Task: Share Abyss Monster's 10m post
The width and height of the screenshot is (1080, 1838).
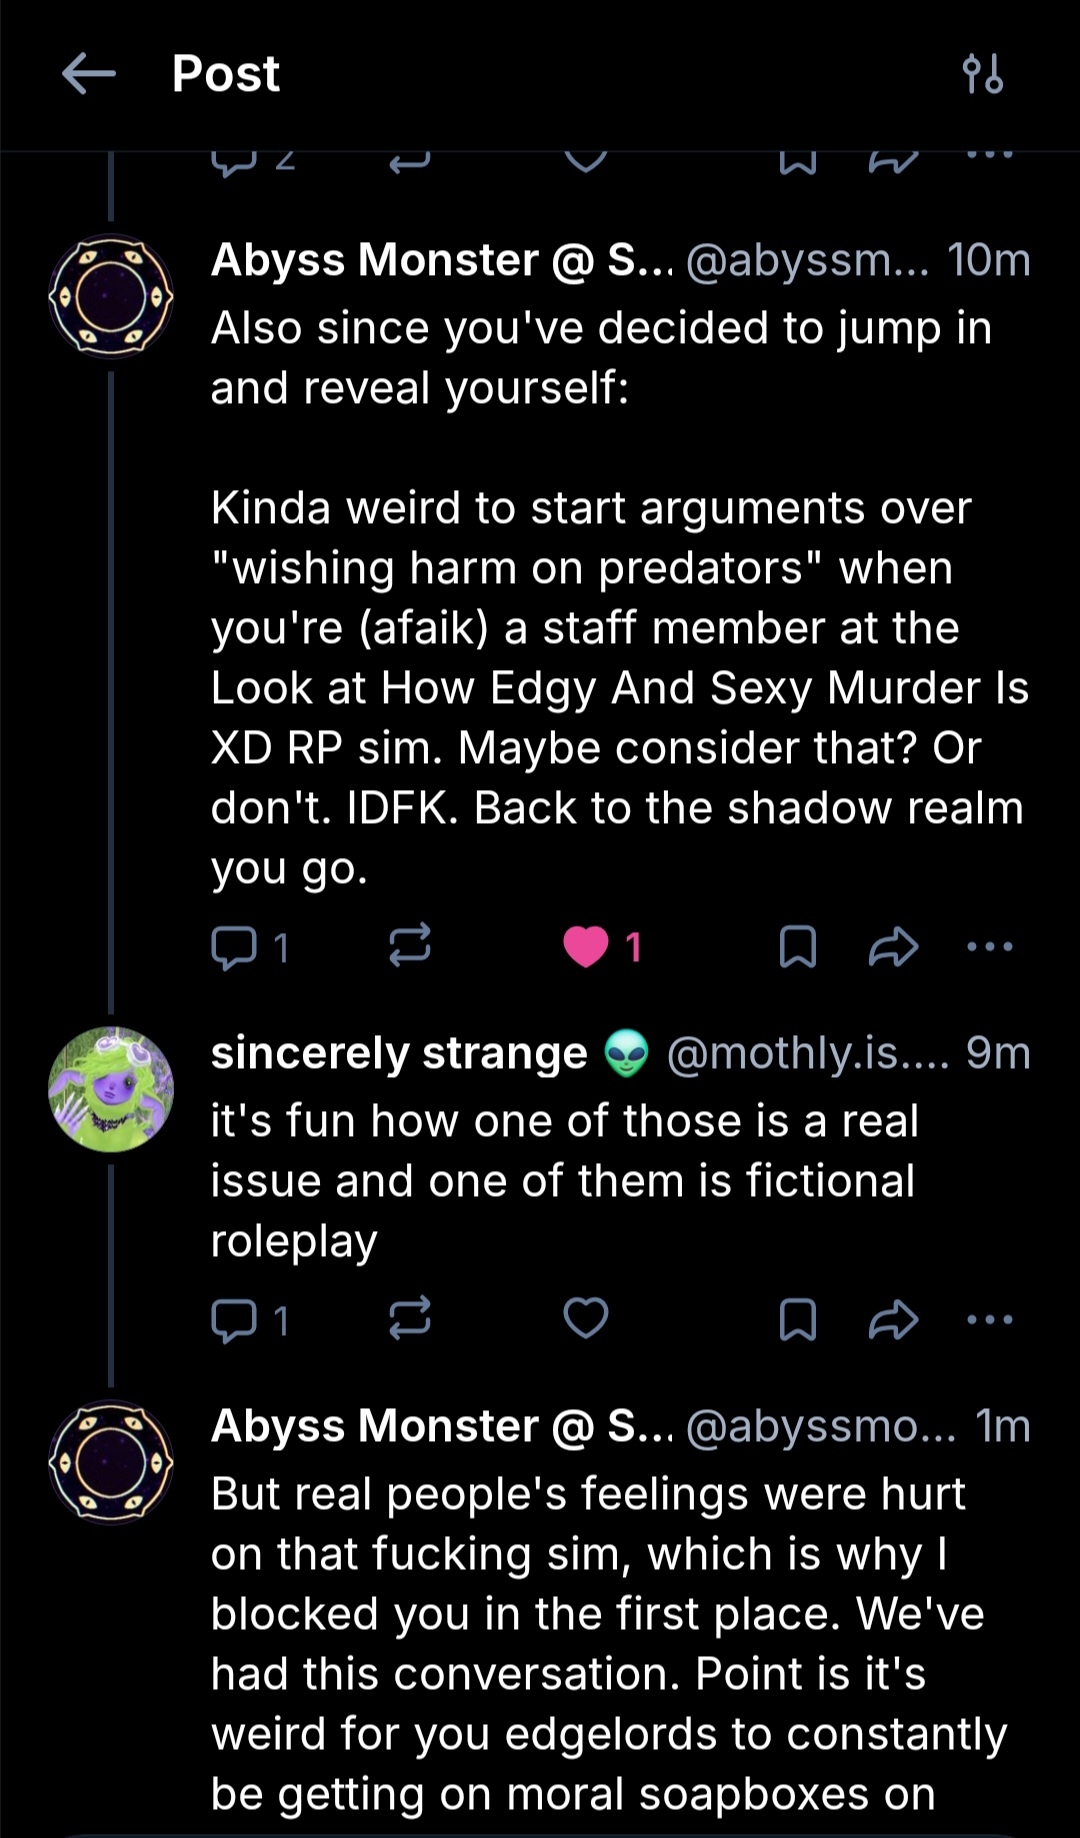Action: click(893, 947)
